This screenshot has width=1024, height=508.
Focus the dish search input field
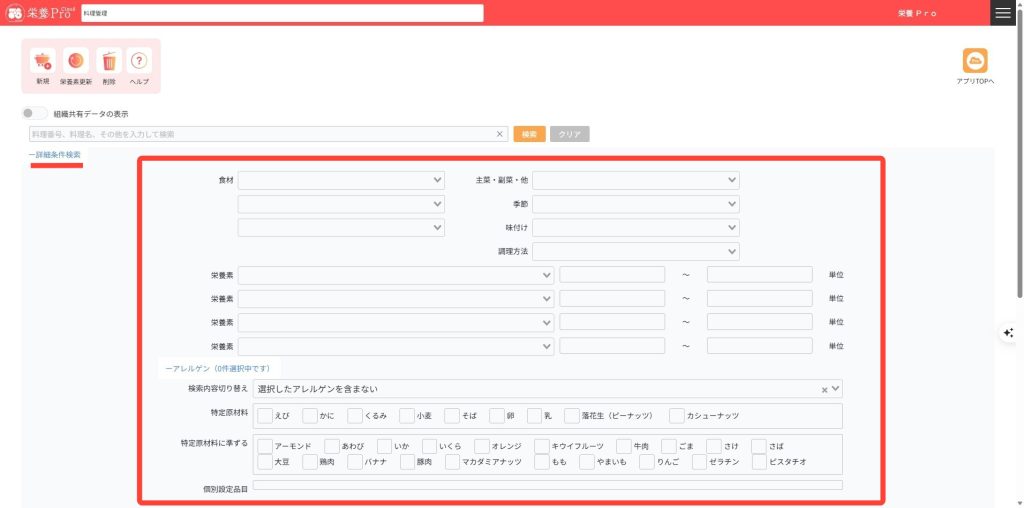268,134
